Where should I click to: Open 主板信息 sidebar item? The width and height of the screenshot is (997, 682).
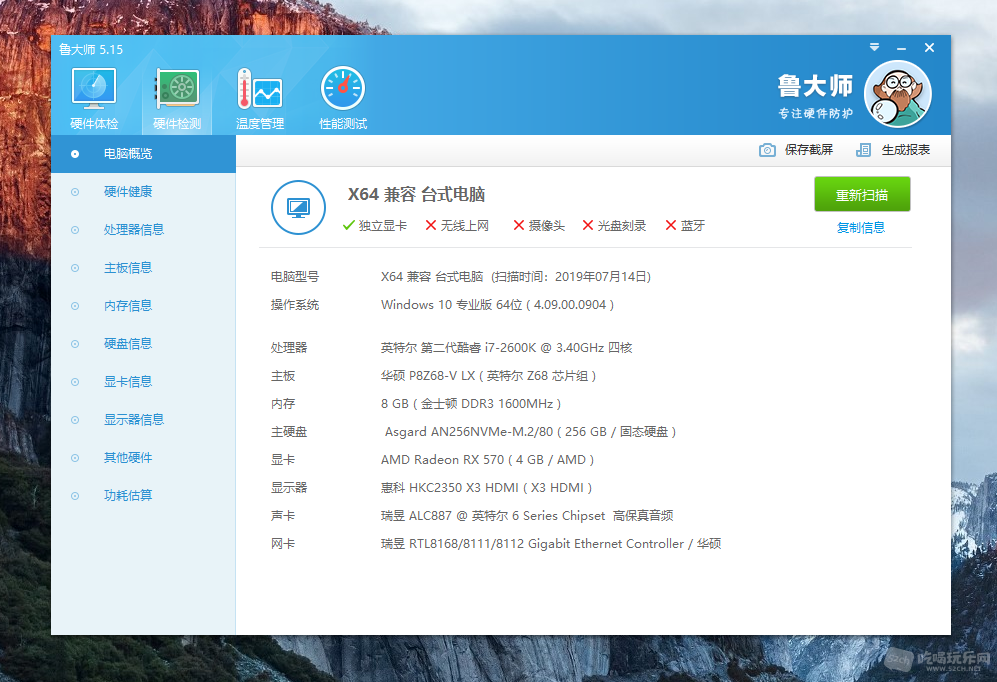click(143, 268)
